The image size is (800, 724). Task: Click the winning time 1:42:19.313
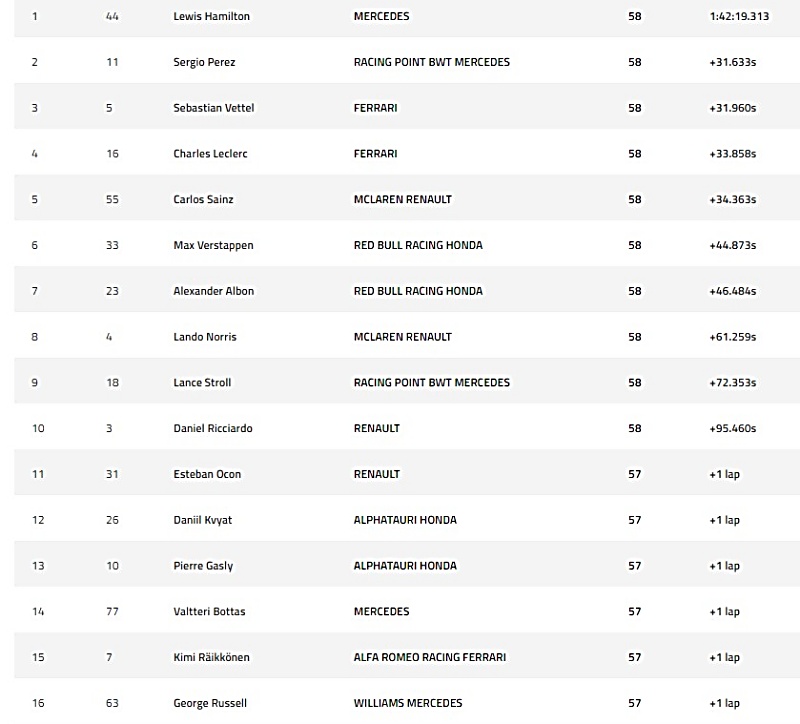click(739, 16)
